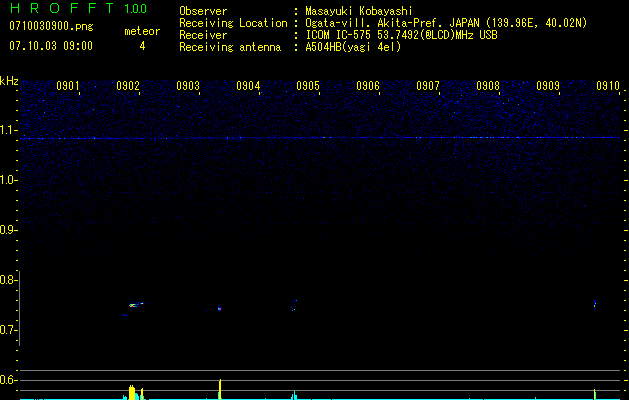Click the date stamp 07.10.03 09:00
Image resolution: width=629 pixels, height=400 pixels.
(x=51, y=45)
